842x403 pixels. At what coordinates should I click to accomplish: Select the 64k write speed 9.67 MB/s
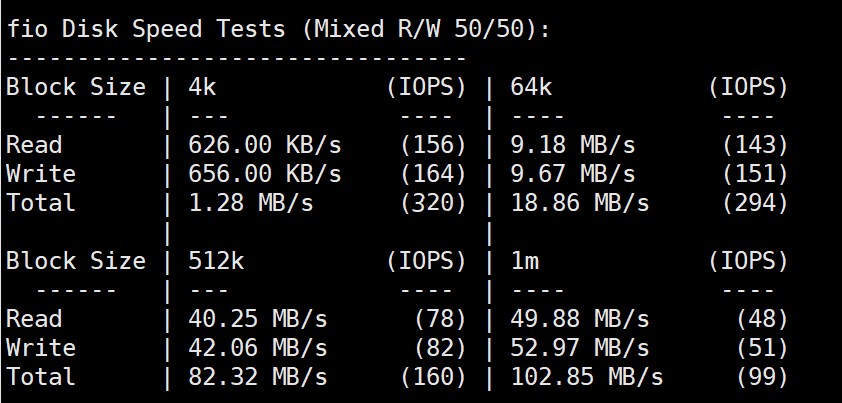tap(573, 174)
